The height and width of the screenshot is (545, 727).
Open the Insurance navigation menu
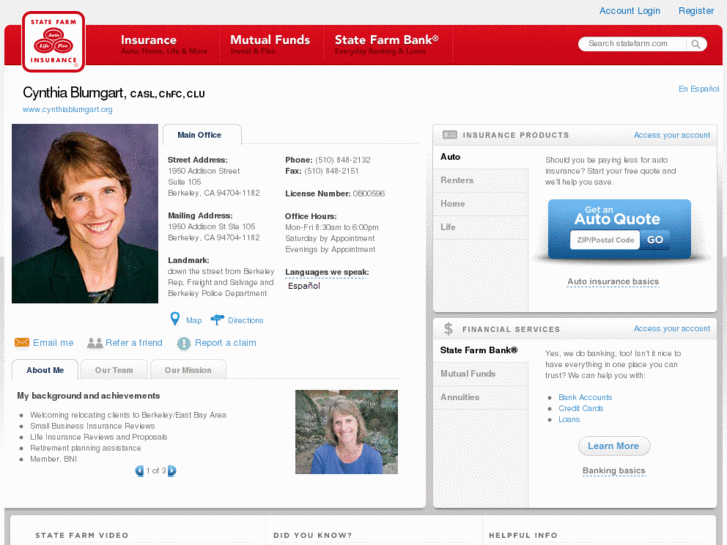pos(164,44)
